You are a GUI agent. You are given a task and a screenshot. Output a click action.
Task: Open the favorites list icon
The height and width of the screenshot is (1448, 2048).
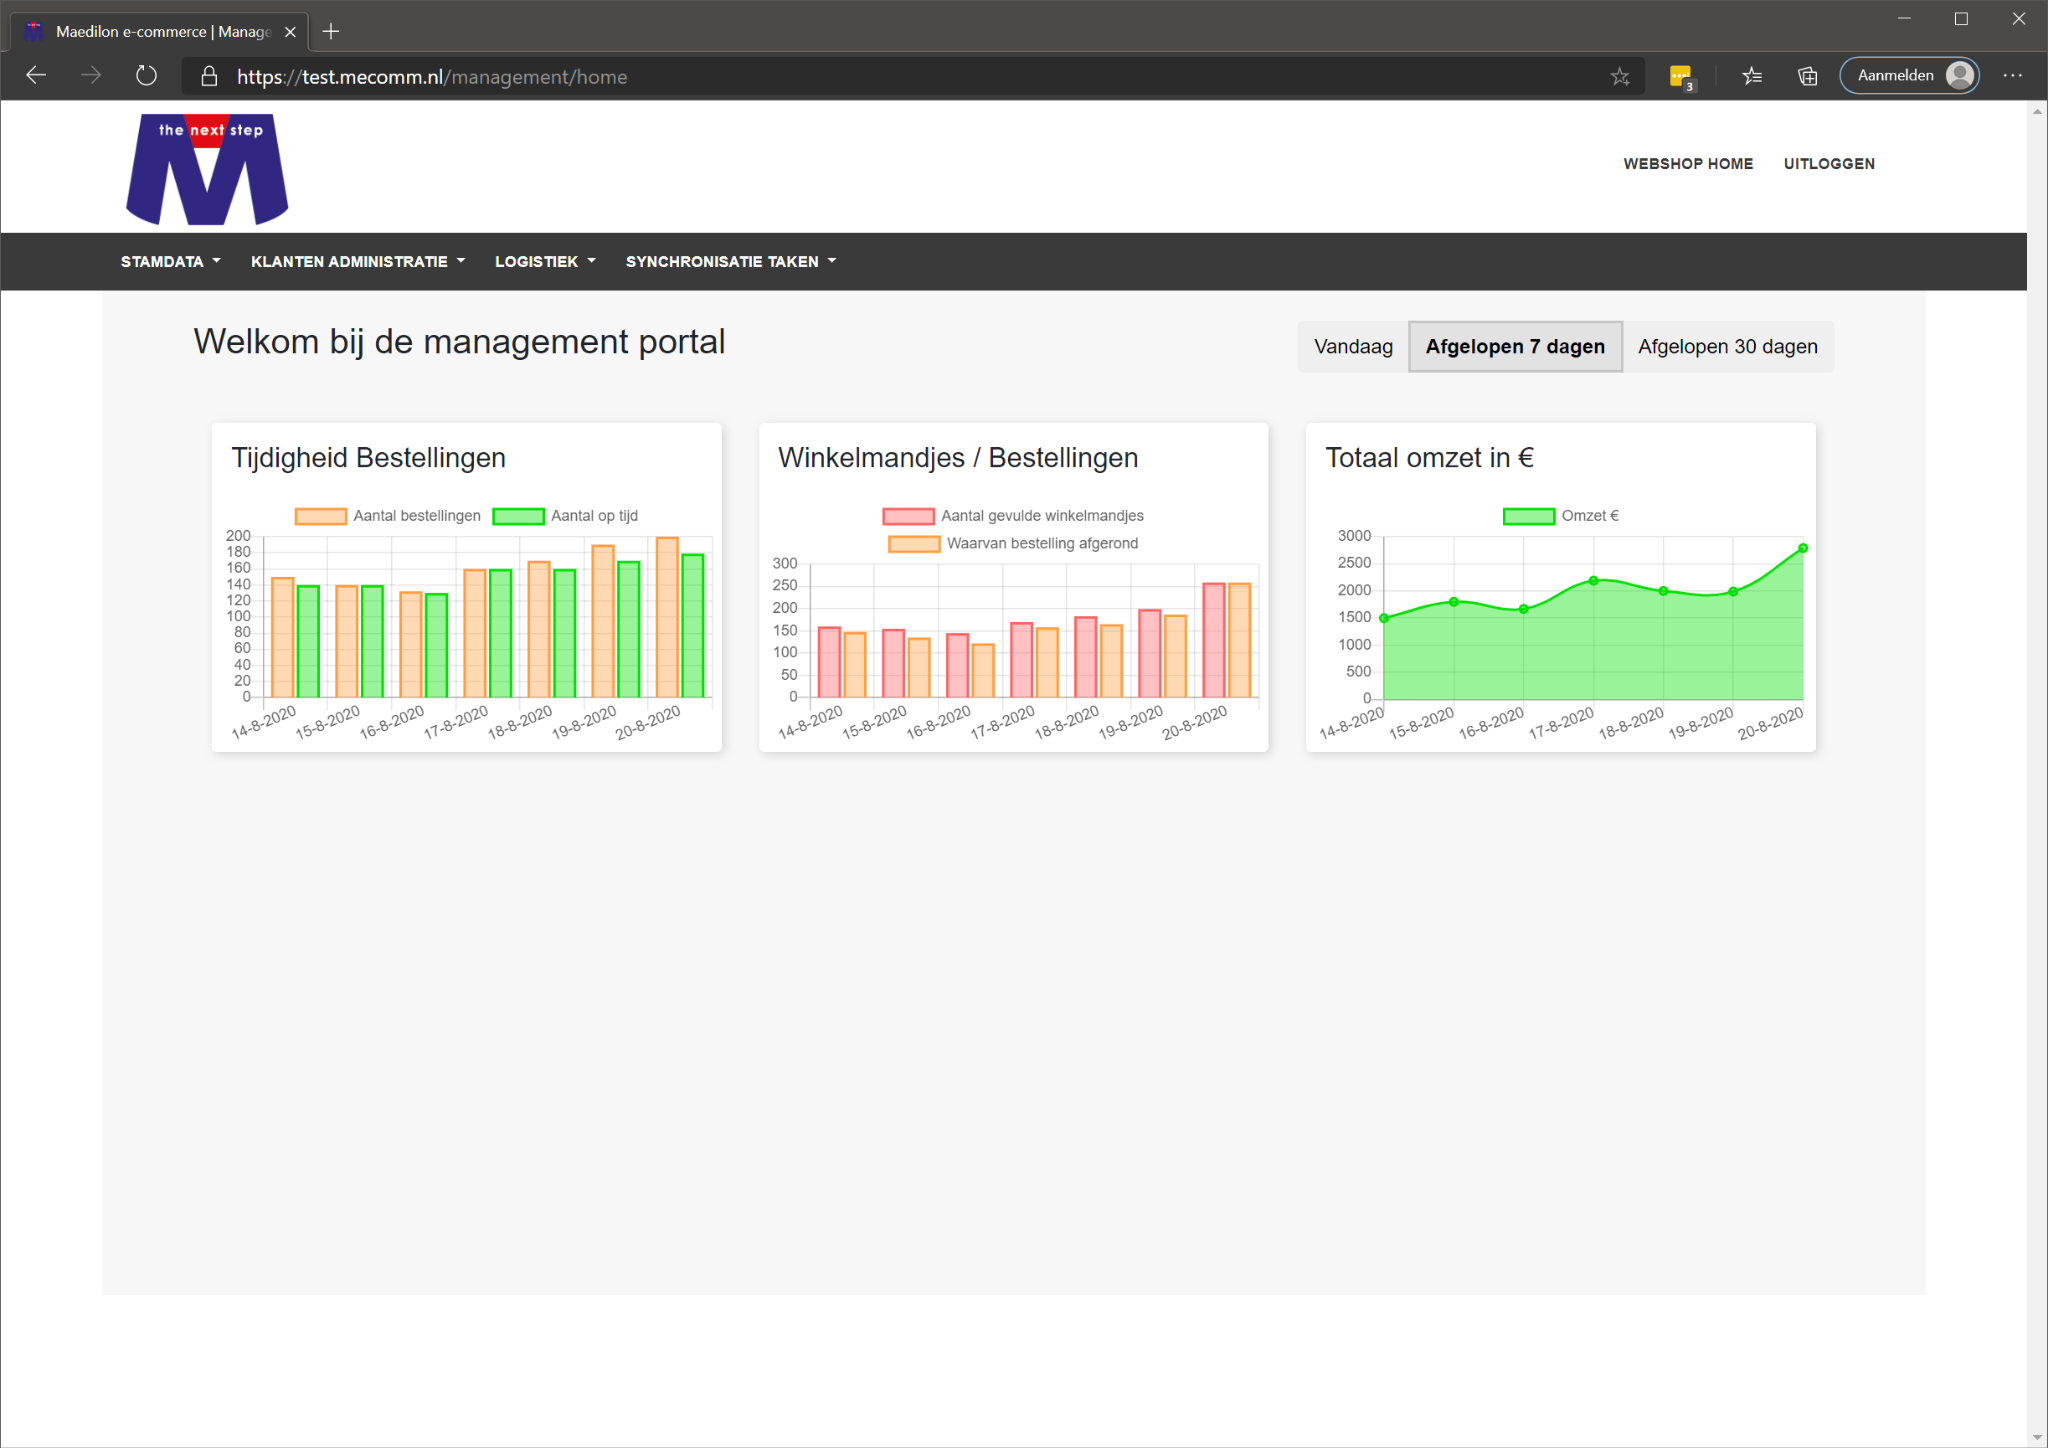[x=1751, y=76]
